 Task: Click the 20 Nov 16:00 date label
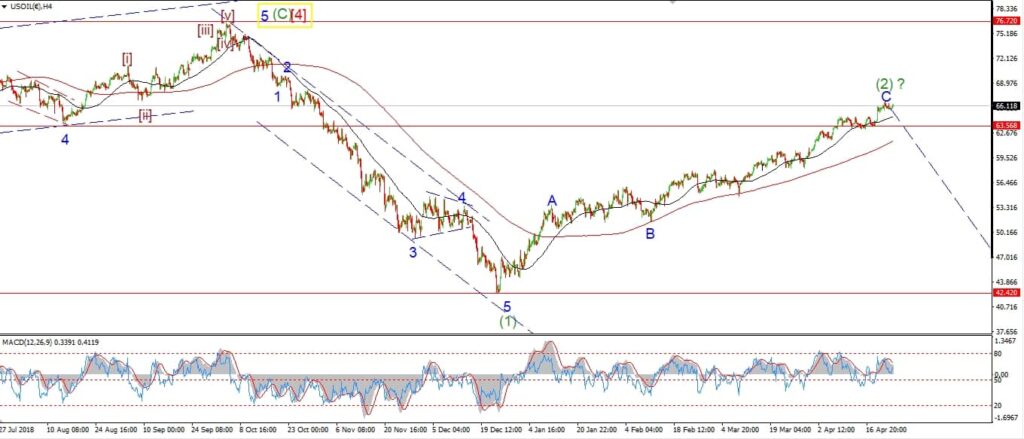pyautogui.click(x=404, y=430)
